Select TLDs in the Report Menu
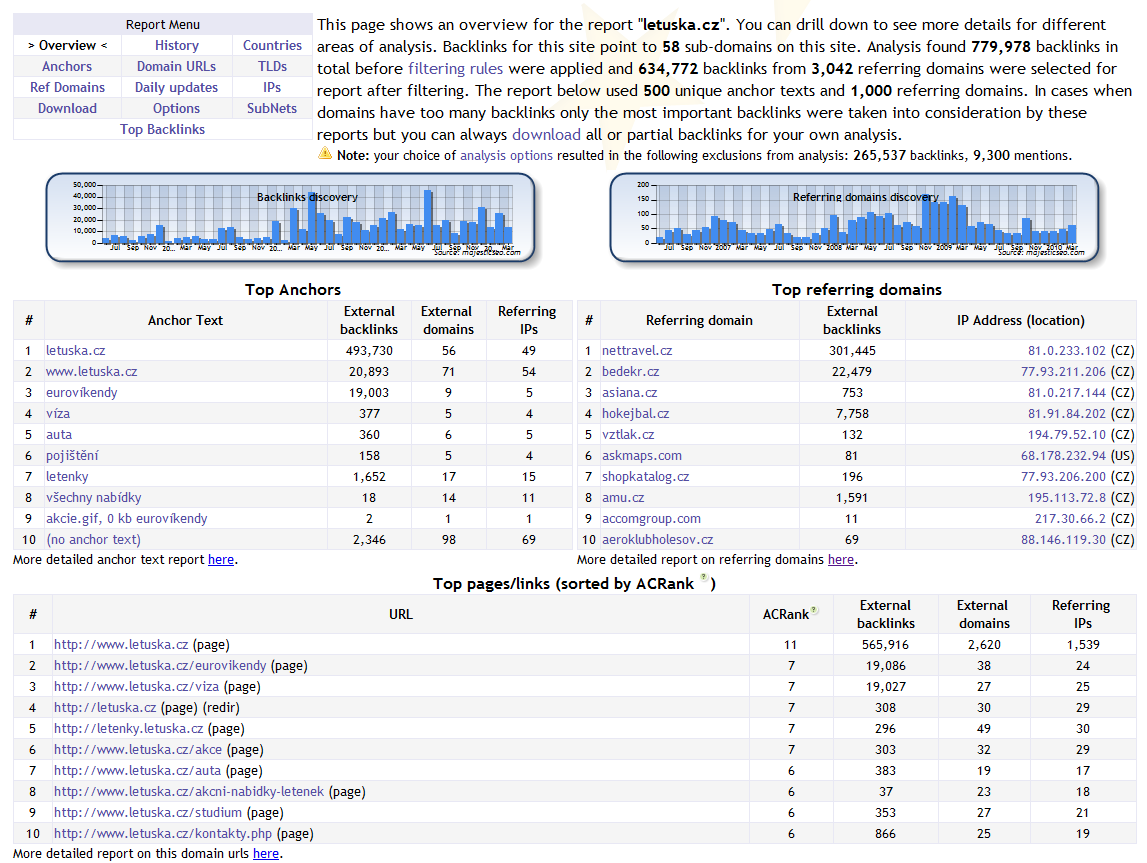This screenshot has width=1147, height=863. [272, 67]
